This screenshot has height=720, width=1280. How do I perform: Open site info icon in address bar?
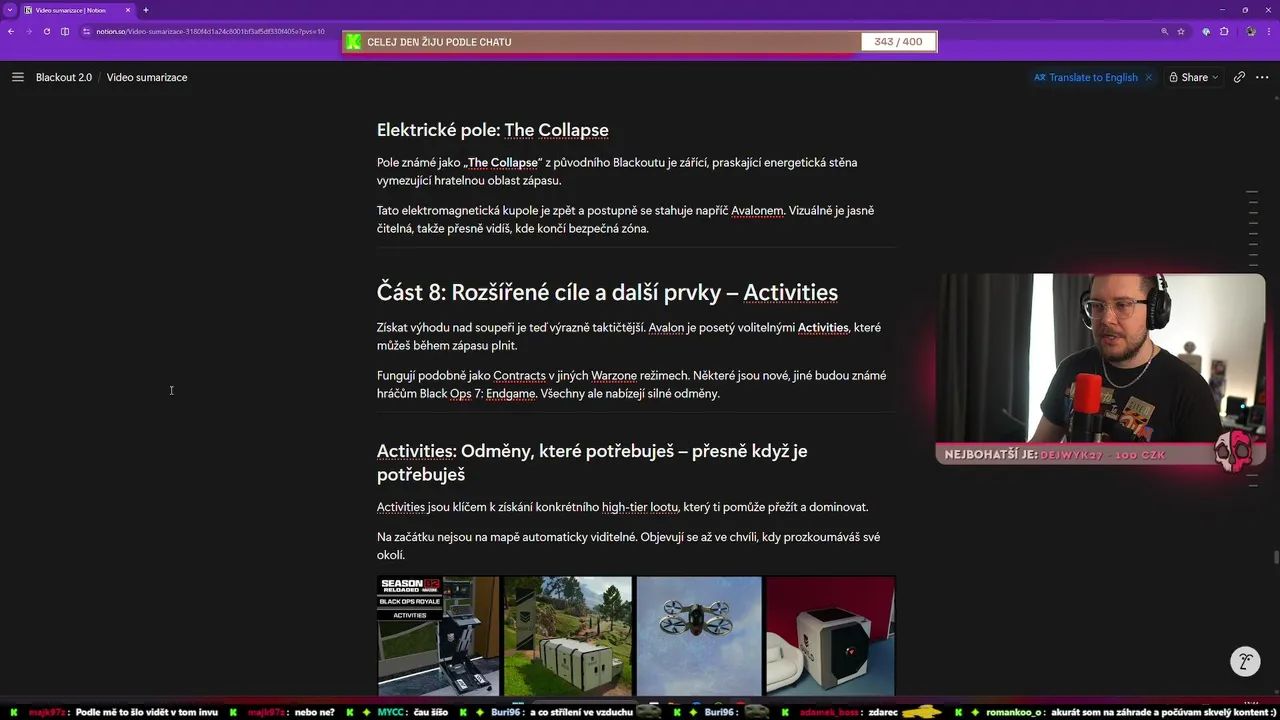pos(87,31)
